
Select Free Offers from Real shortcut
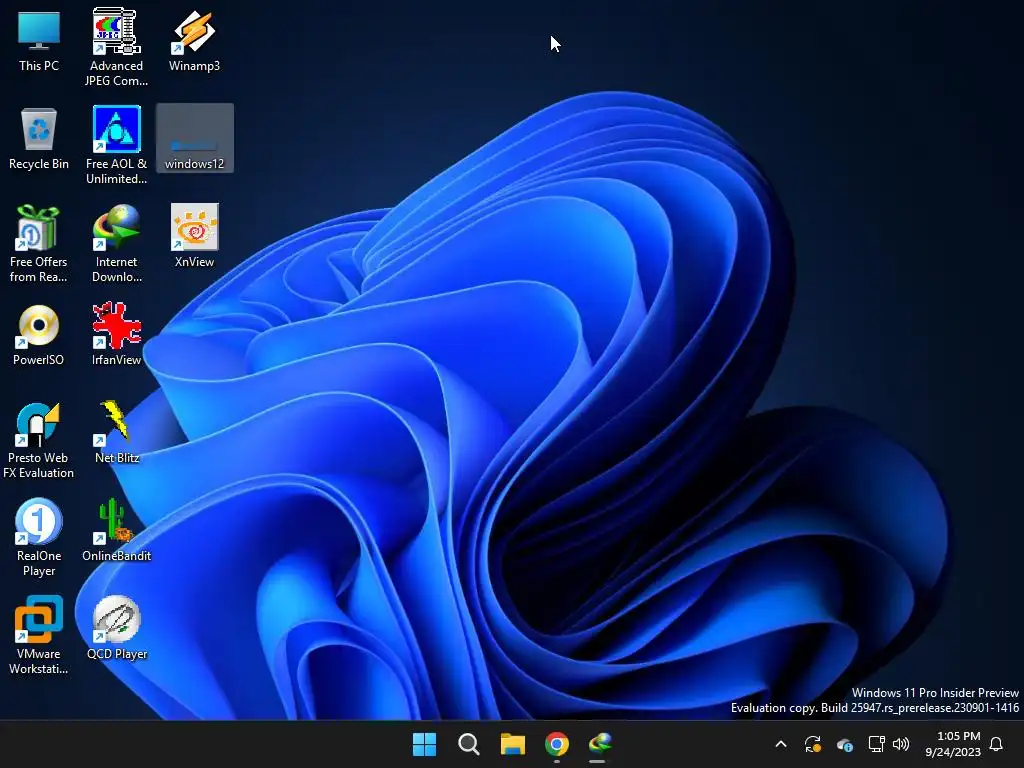pyautogui.click(x=39, y=243)
